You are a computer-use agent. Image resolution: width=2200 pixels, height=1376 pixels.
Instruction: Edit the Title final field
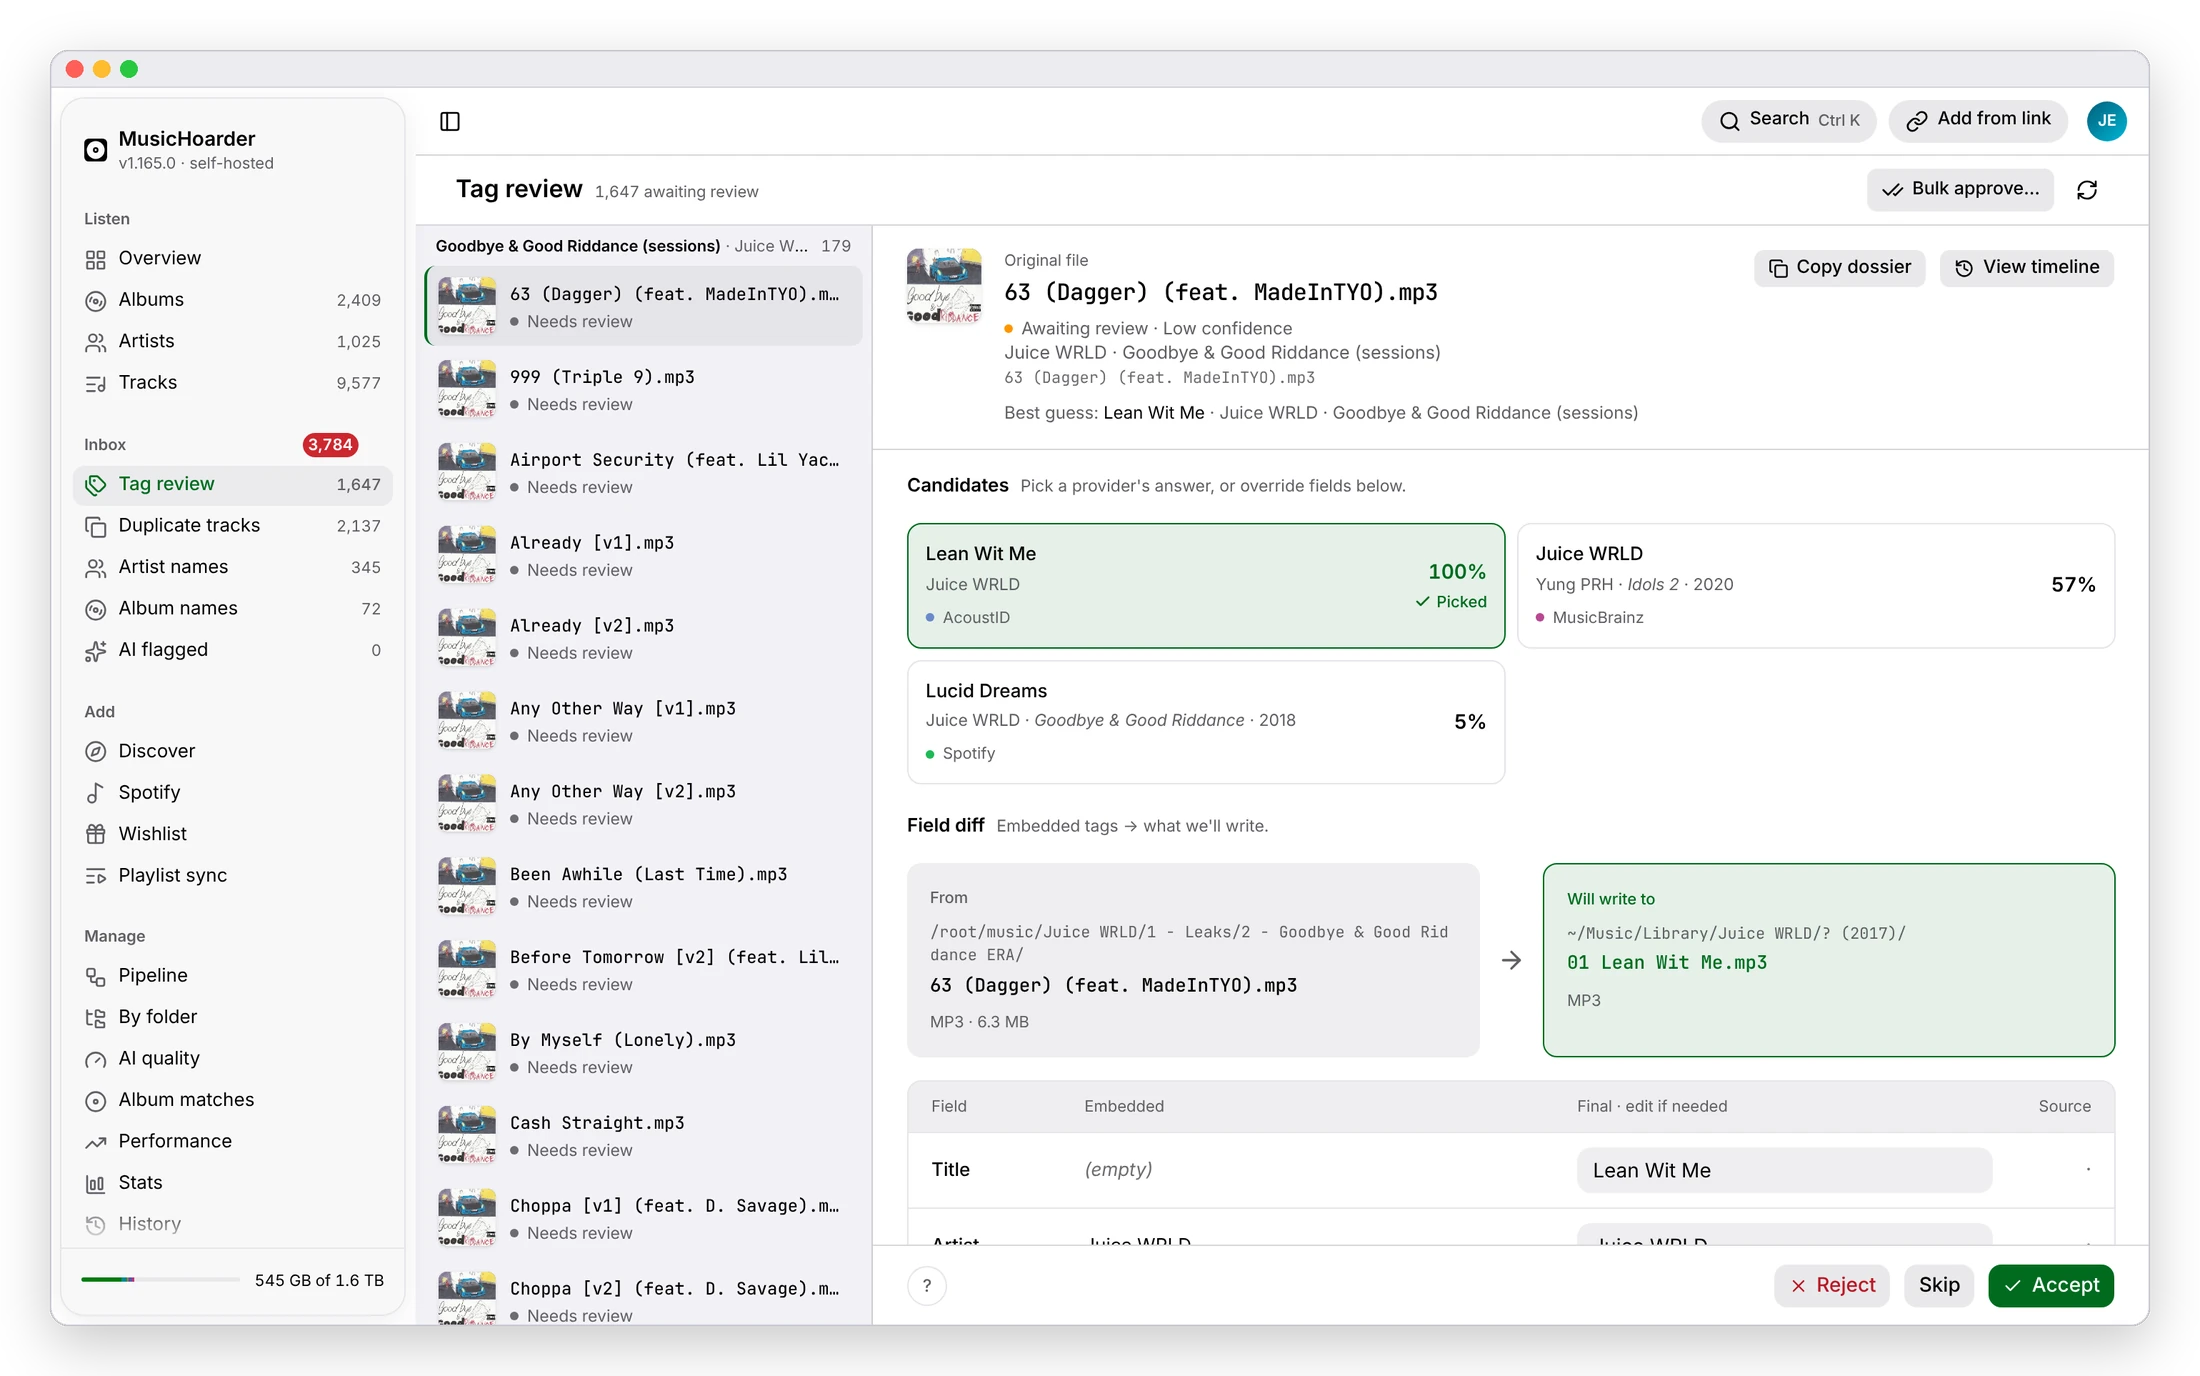(1784, 1170)
